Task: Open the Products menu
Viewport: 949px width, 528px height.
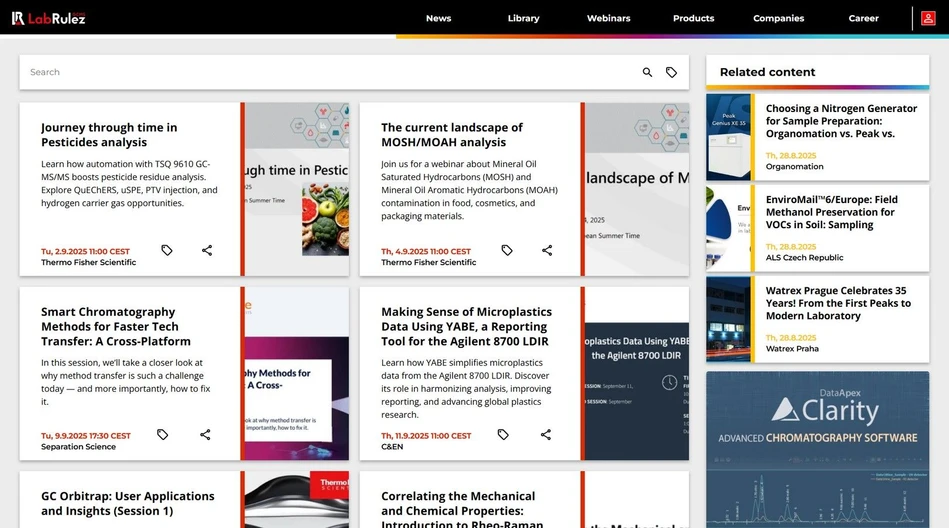Action: [694, 18]
